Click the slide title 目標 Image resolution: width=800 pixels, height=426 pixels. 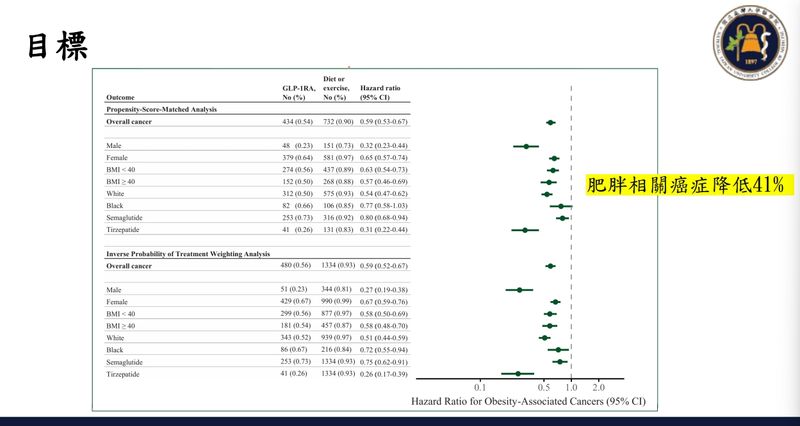58,46
